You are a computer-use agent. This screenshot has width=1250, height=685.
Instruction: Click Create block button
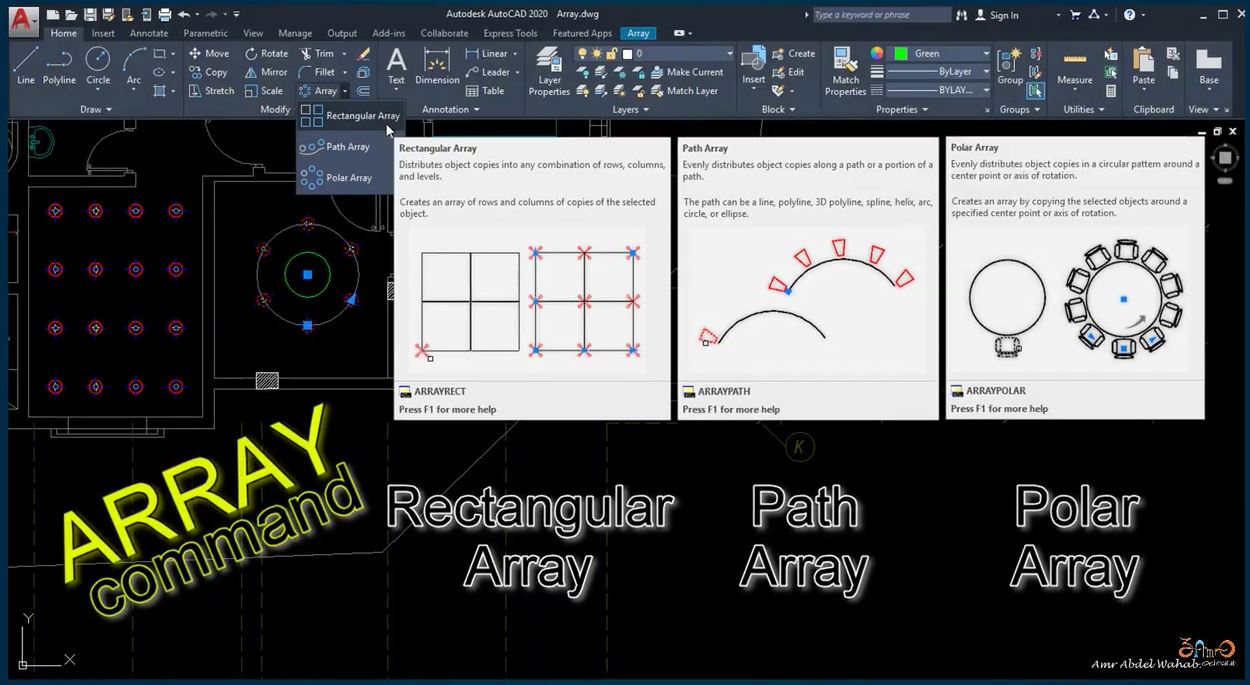click(x=794, y=53)
